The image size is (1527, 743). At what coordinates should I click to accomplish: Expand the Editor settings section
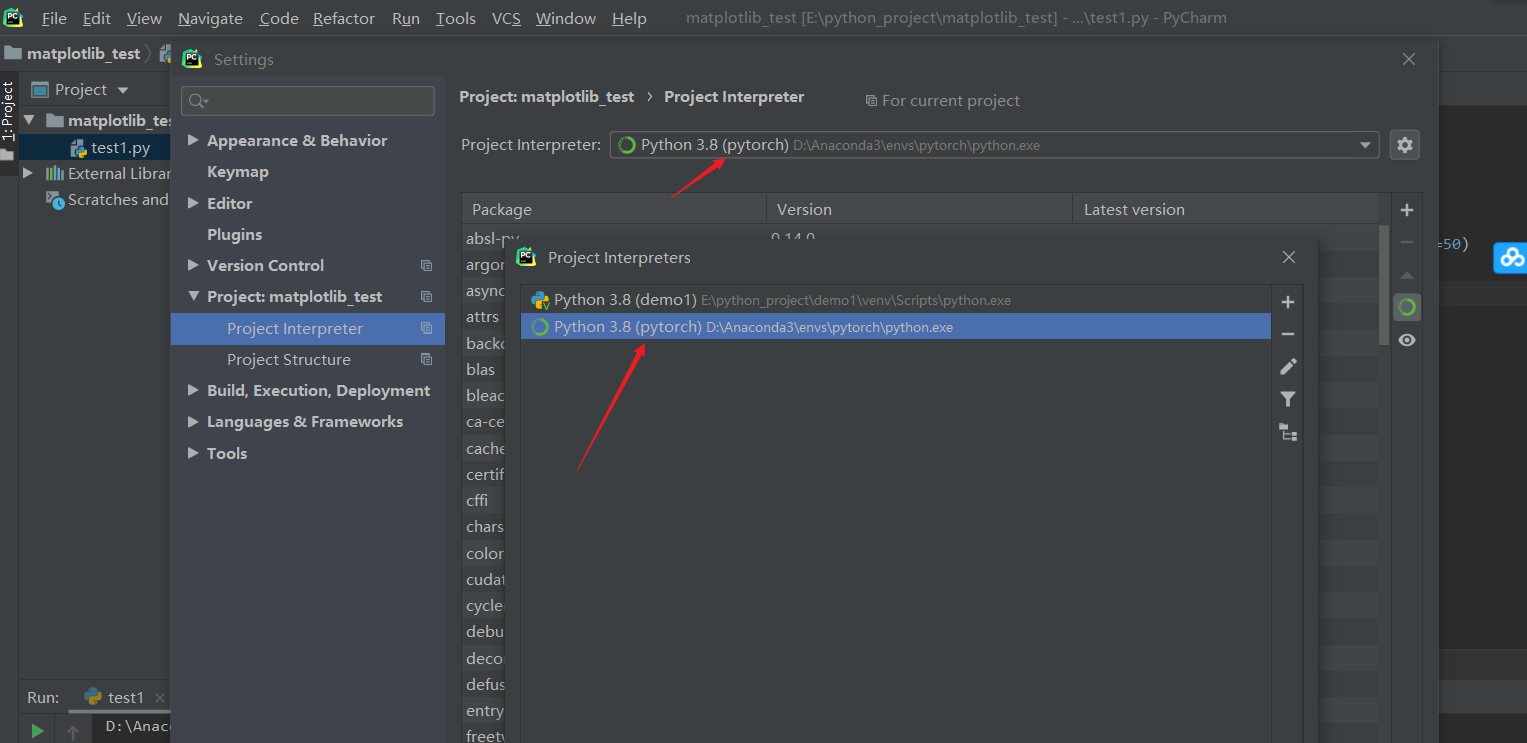pos(193,203)
